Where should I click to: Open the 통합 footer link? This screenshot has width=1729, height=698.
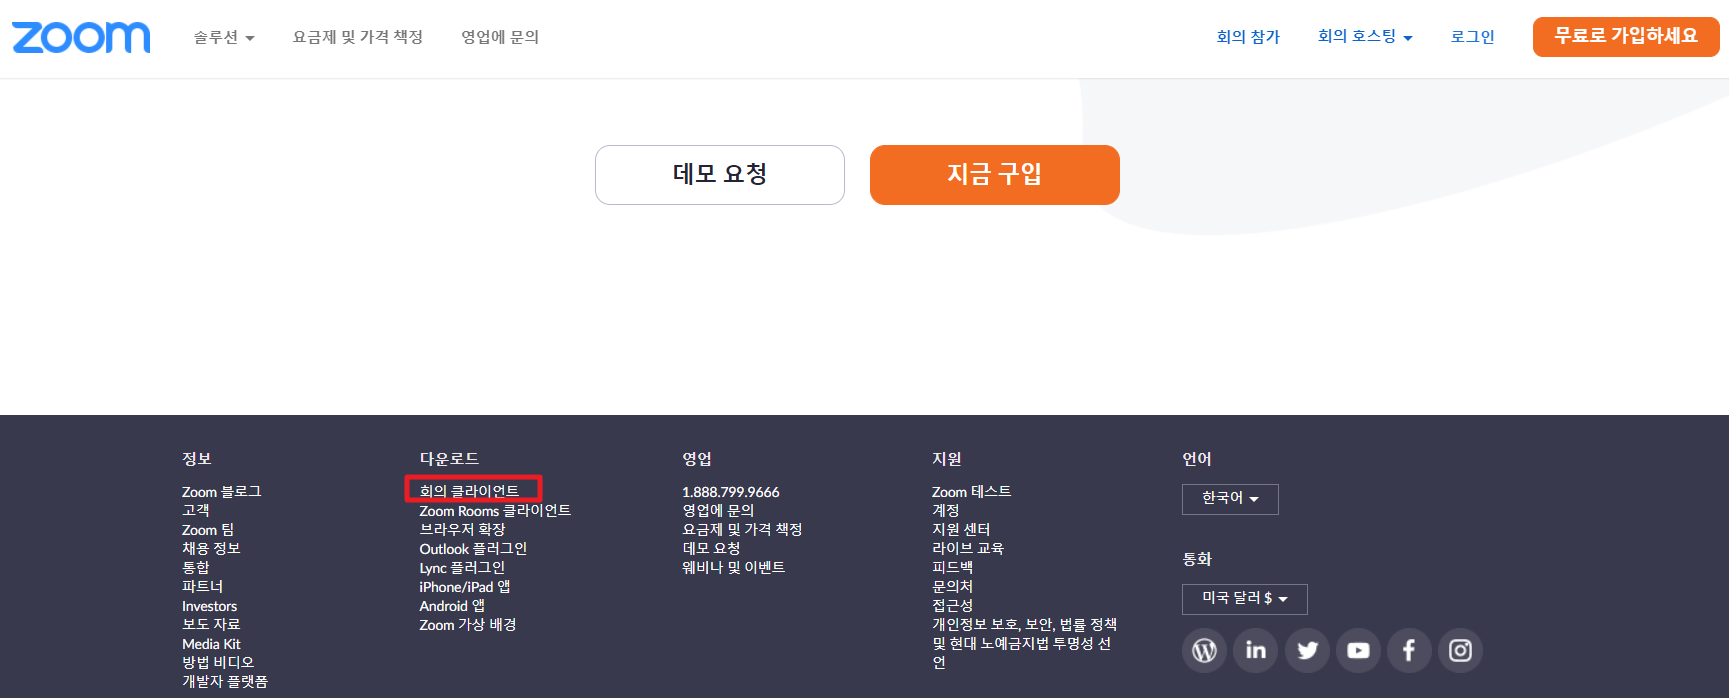195,567
